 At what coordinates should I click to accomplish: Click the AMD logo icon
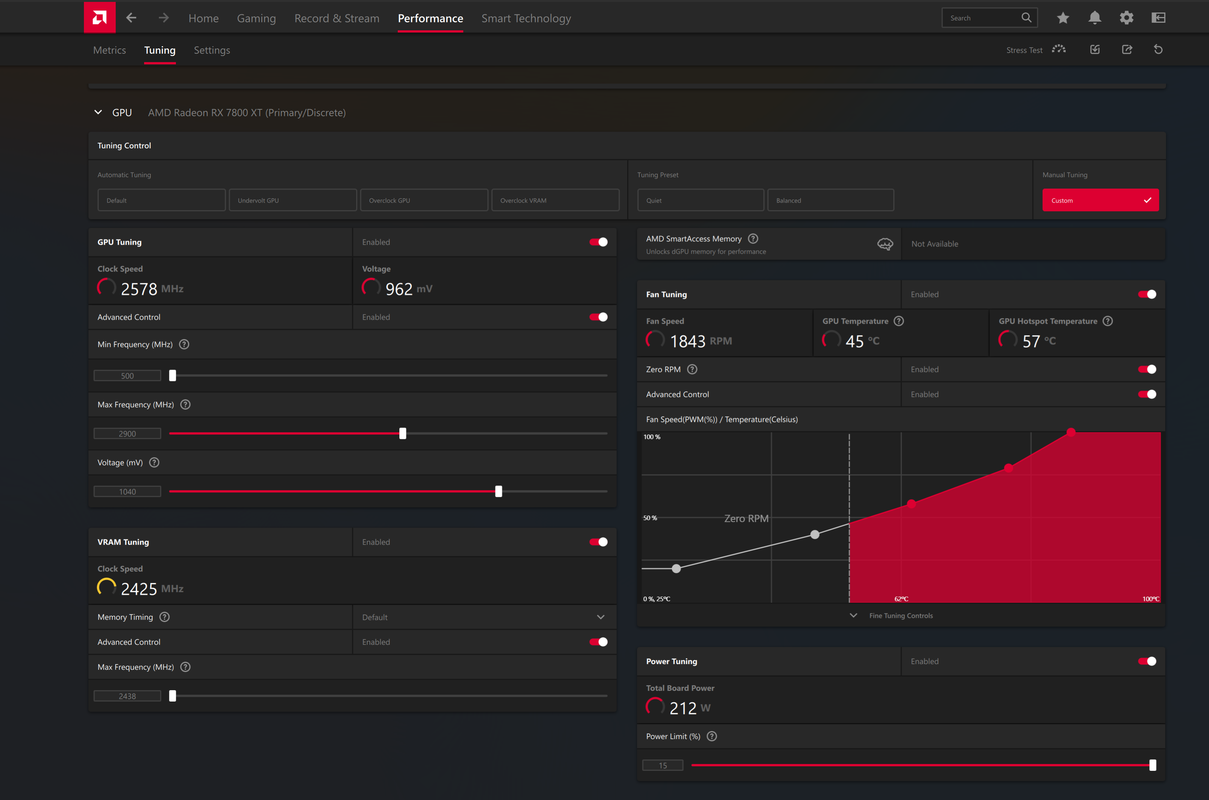99,17
